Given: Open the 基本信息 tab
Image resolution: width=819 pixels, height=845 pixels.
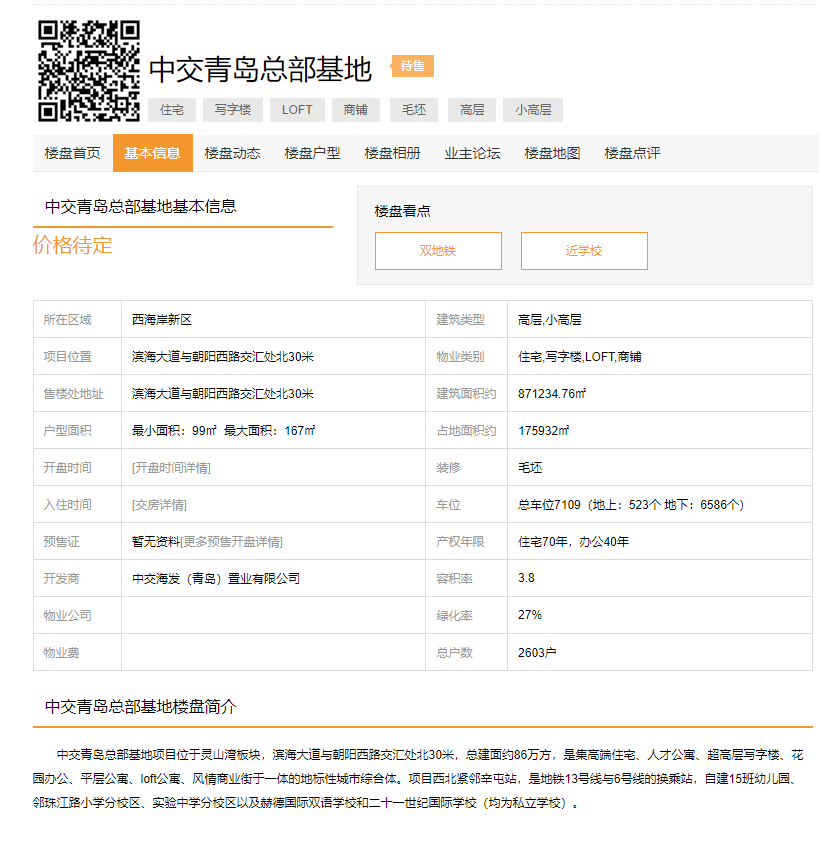Looking at the screenshot, I should (152, 153).
